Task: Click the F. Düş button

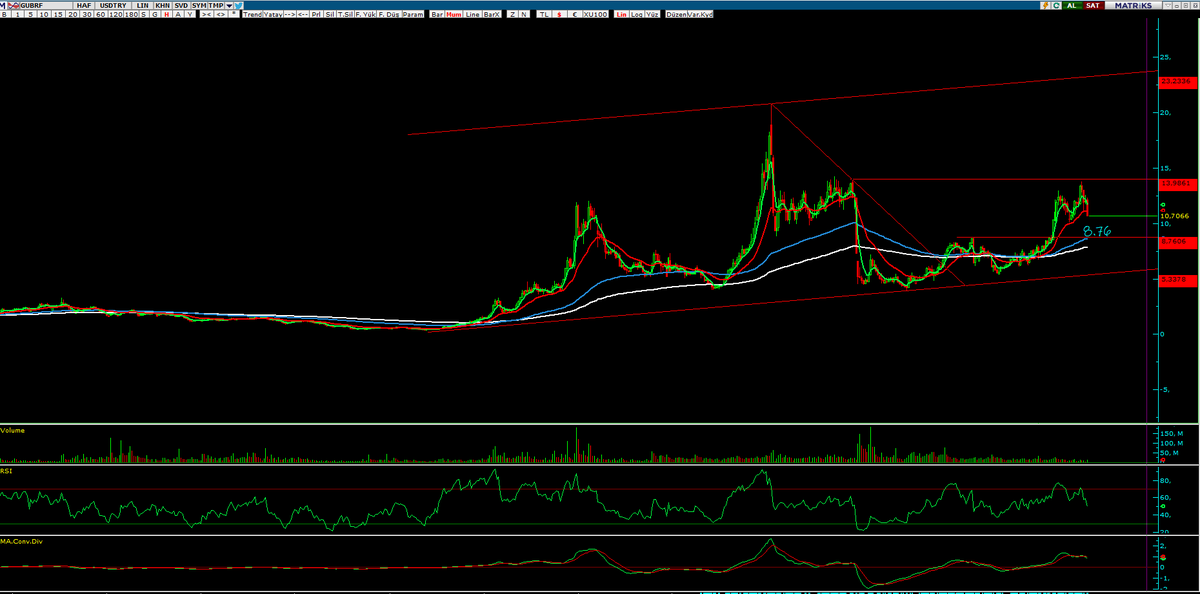Action: (388, 15)
